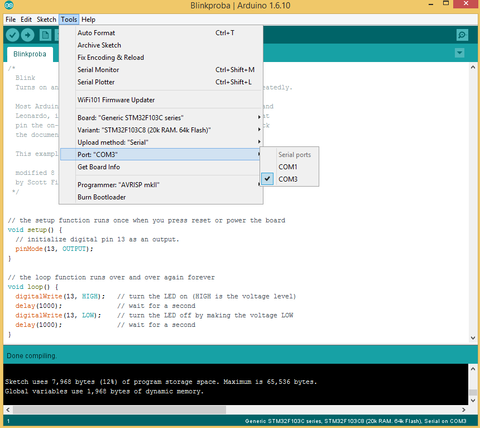This screenshot has width=480, height=428.
Task: Select Auto Format from Tools menu
Action: tap(161, 33)
